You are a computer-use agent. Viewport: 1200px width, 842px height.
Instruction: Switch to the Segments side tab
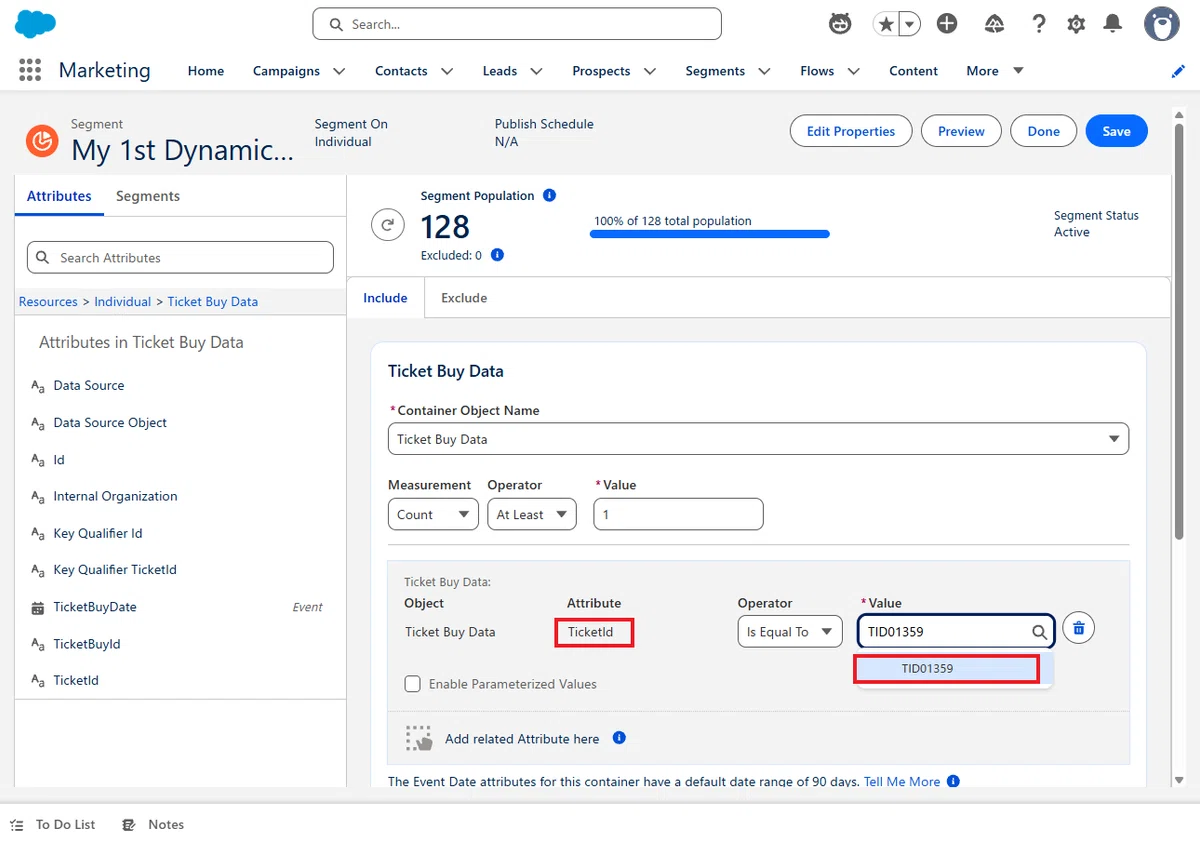[x=148, y=196]
